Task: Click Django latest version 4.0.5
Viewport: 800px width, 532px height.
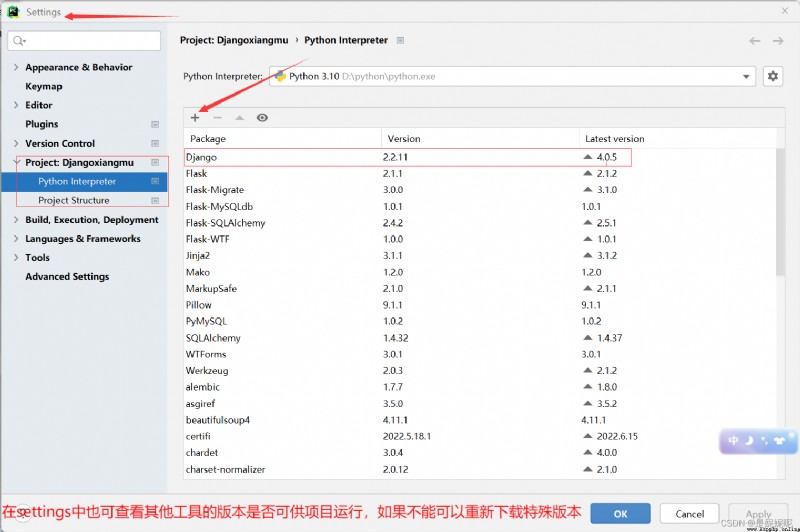Action: point(607,157)
